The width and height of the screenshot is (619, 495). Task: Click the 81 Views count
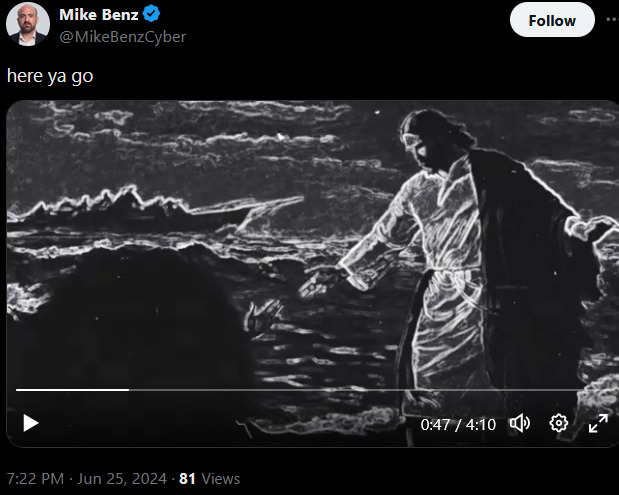tap(209, 479)
